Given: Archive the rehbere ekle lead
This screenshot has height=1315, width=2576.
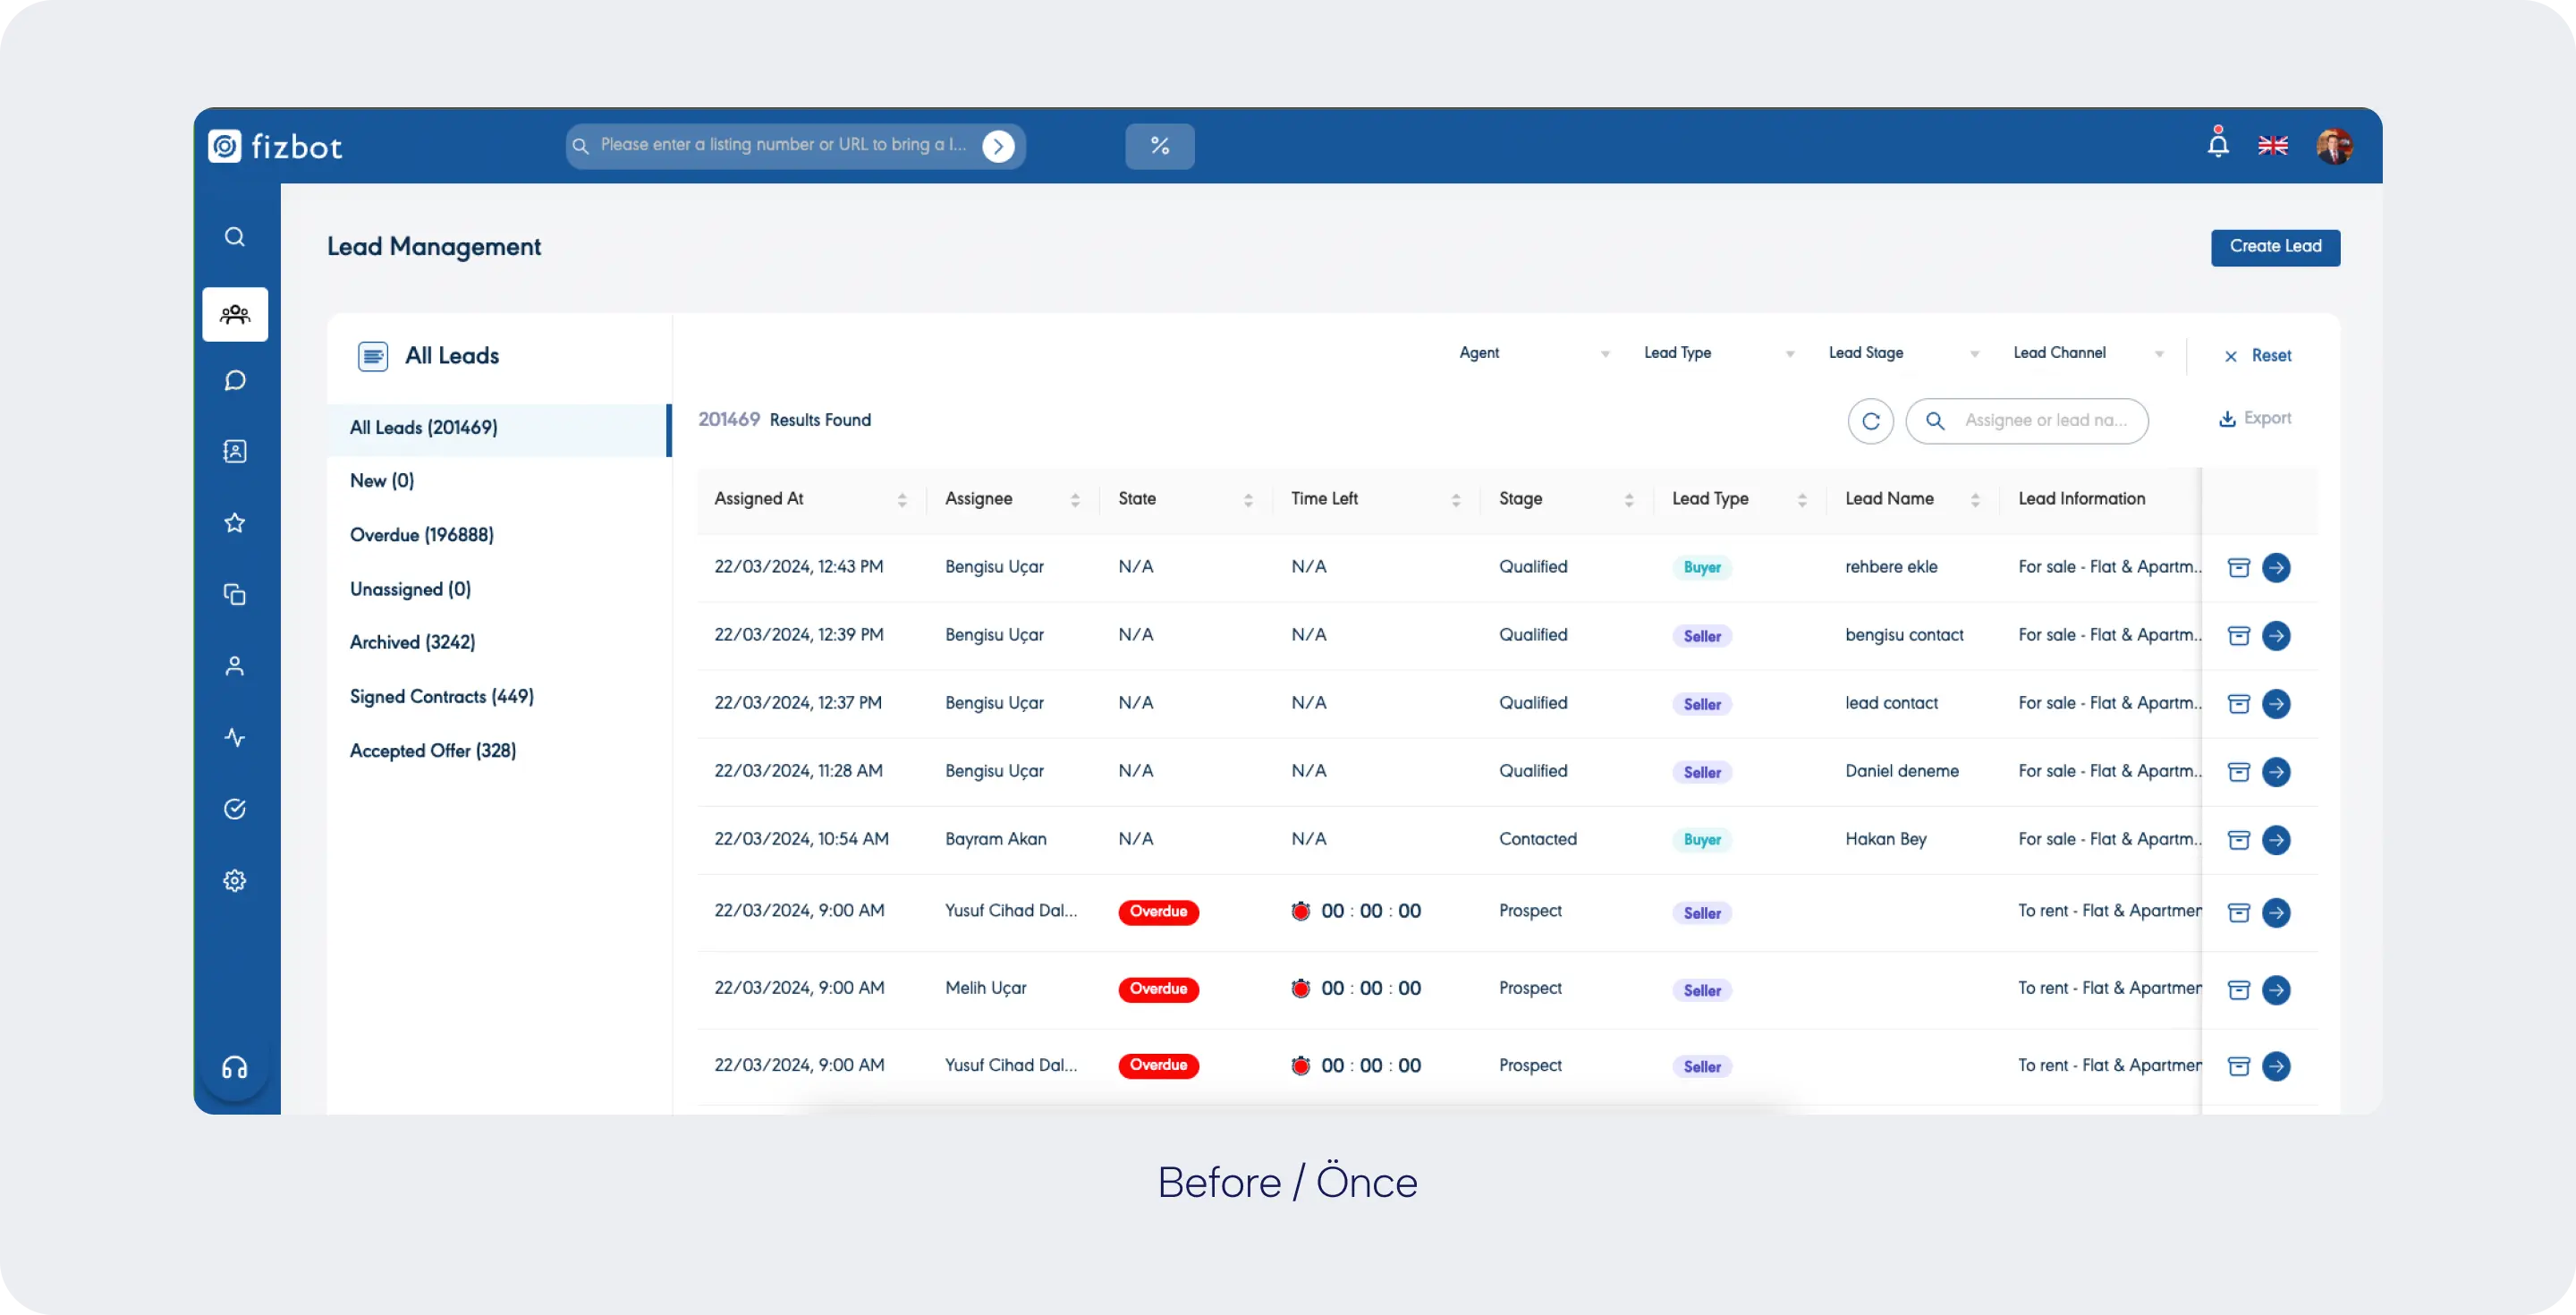Looking at the screenshot, I should (x=2238, y=568).
